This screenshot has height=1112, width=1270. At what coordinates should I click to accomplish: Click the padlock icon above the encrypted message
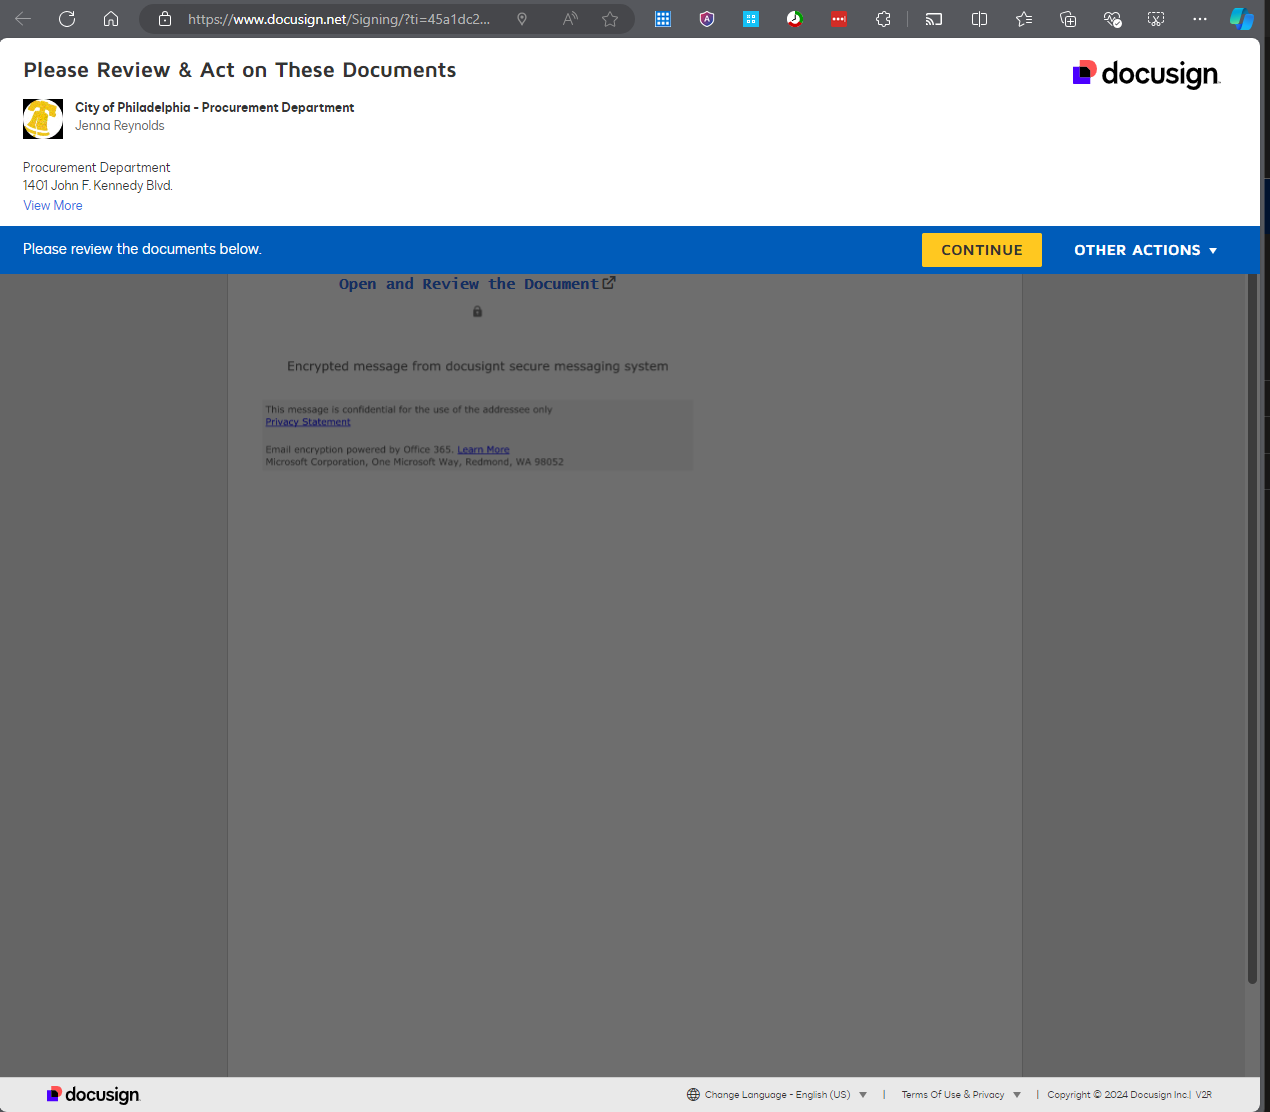coord(477,311)
